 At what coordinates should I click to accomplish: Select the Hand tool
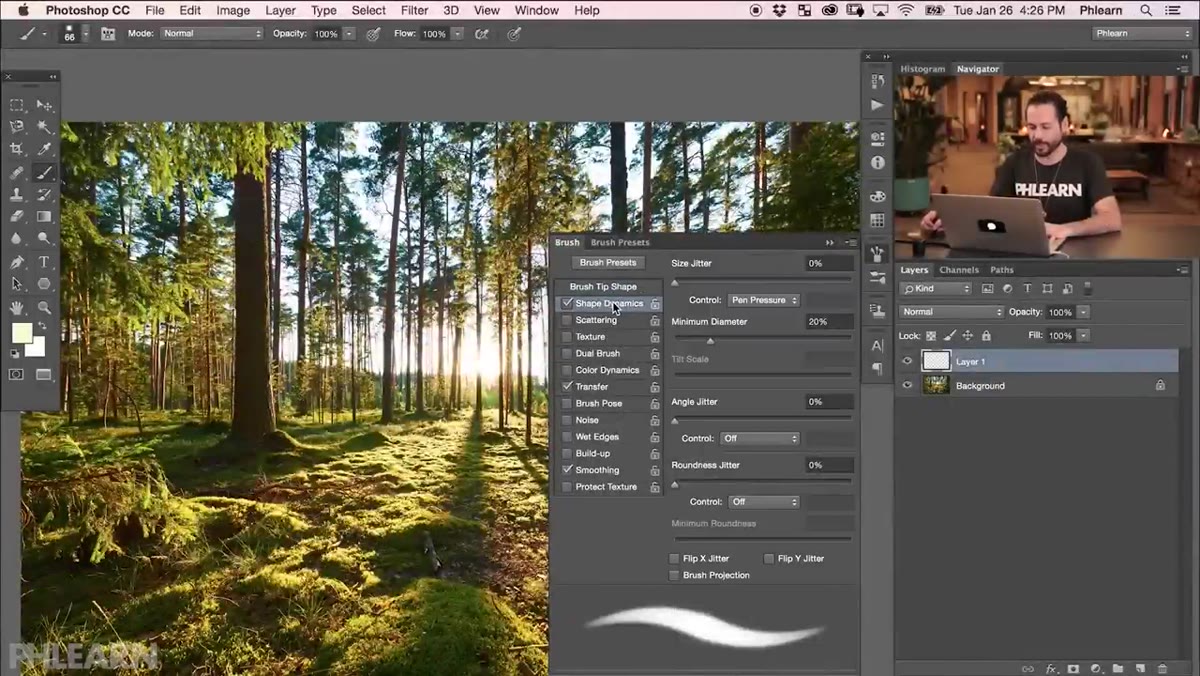[17, 308]
